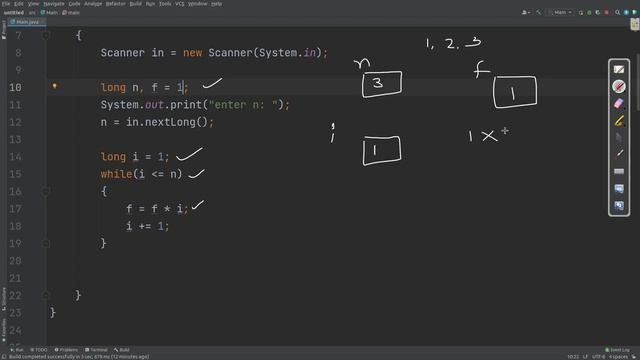Click the intention light bulb on line 10
This screenshot has height=360, width=640.
point(54,86)
